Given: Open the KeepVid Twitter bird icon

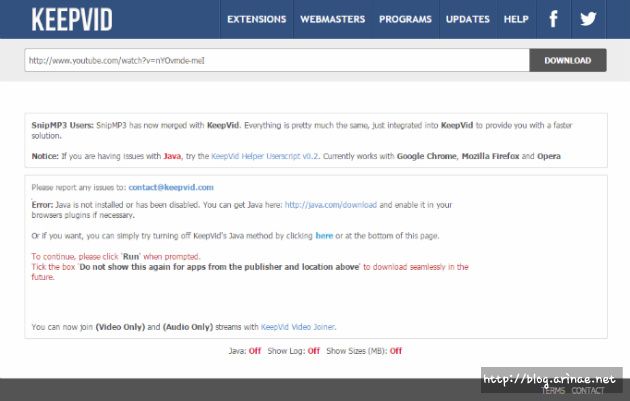Looking at the screenshot, I should click(588, 19).
